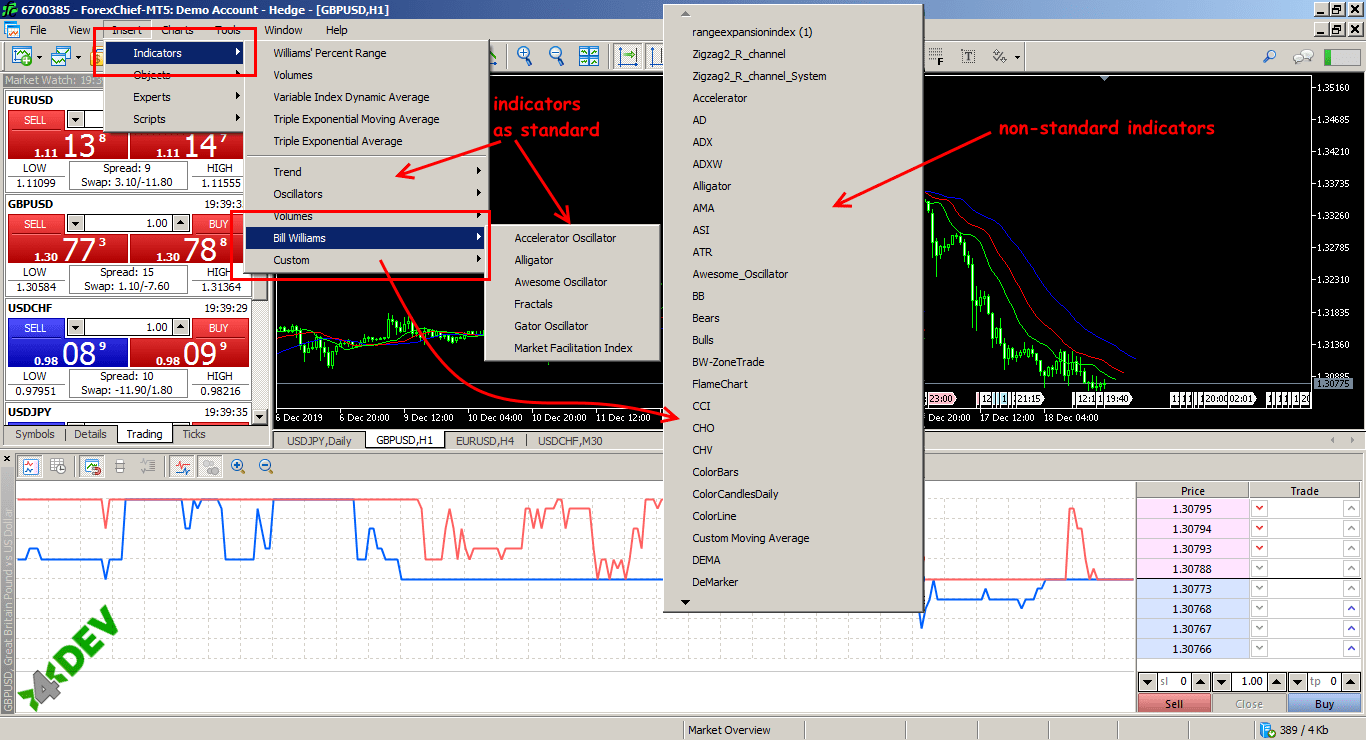Choose FlameChart custom indicator
Viewport: 1366px width, 740px height.
coord(792,384)
